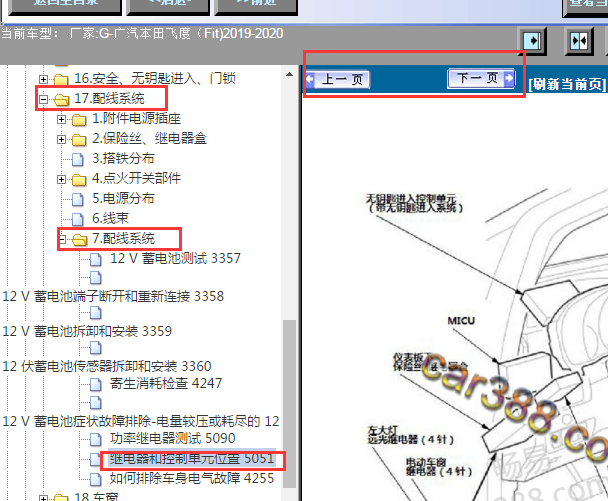Click document icon beside 蓄电池测试 3357

[x=96, y=259]
